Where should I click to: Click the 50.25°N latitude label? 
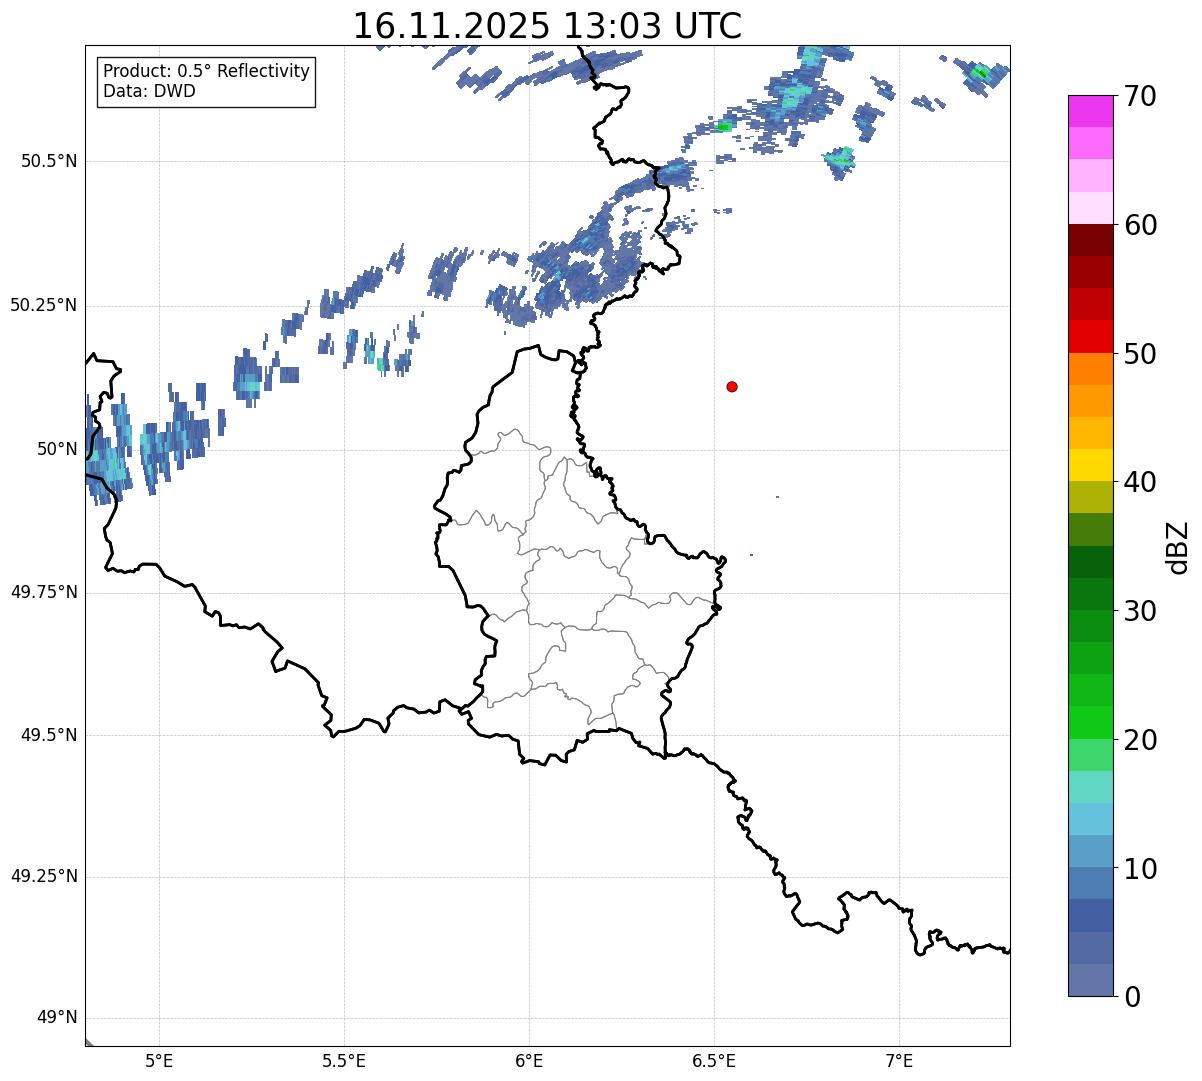pyautogui.click(x=43, y=305)
